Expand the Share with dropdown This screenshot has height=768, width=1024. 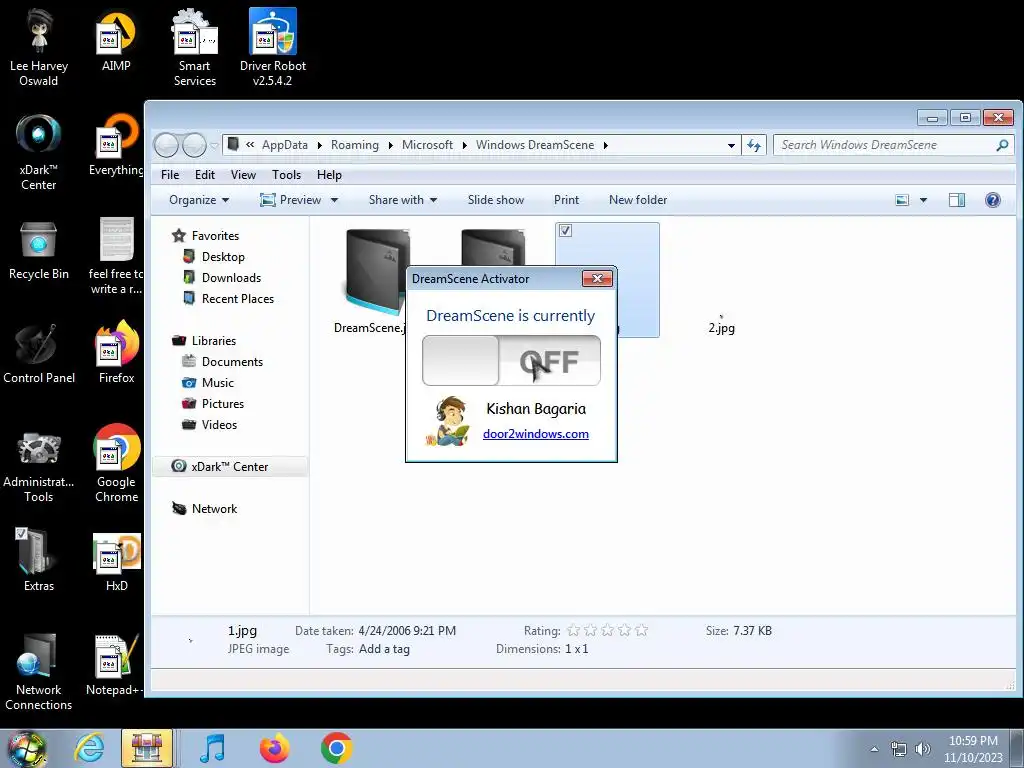[x=402, y=200]
